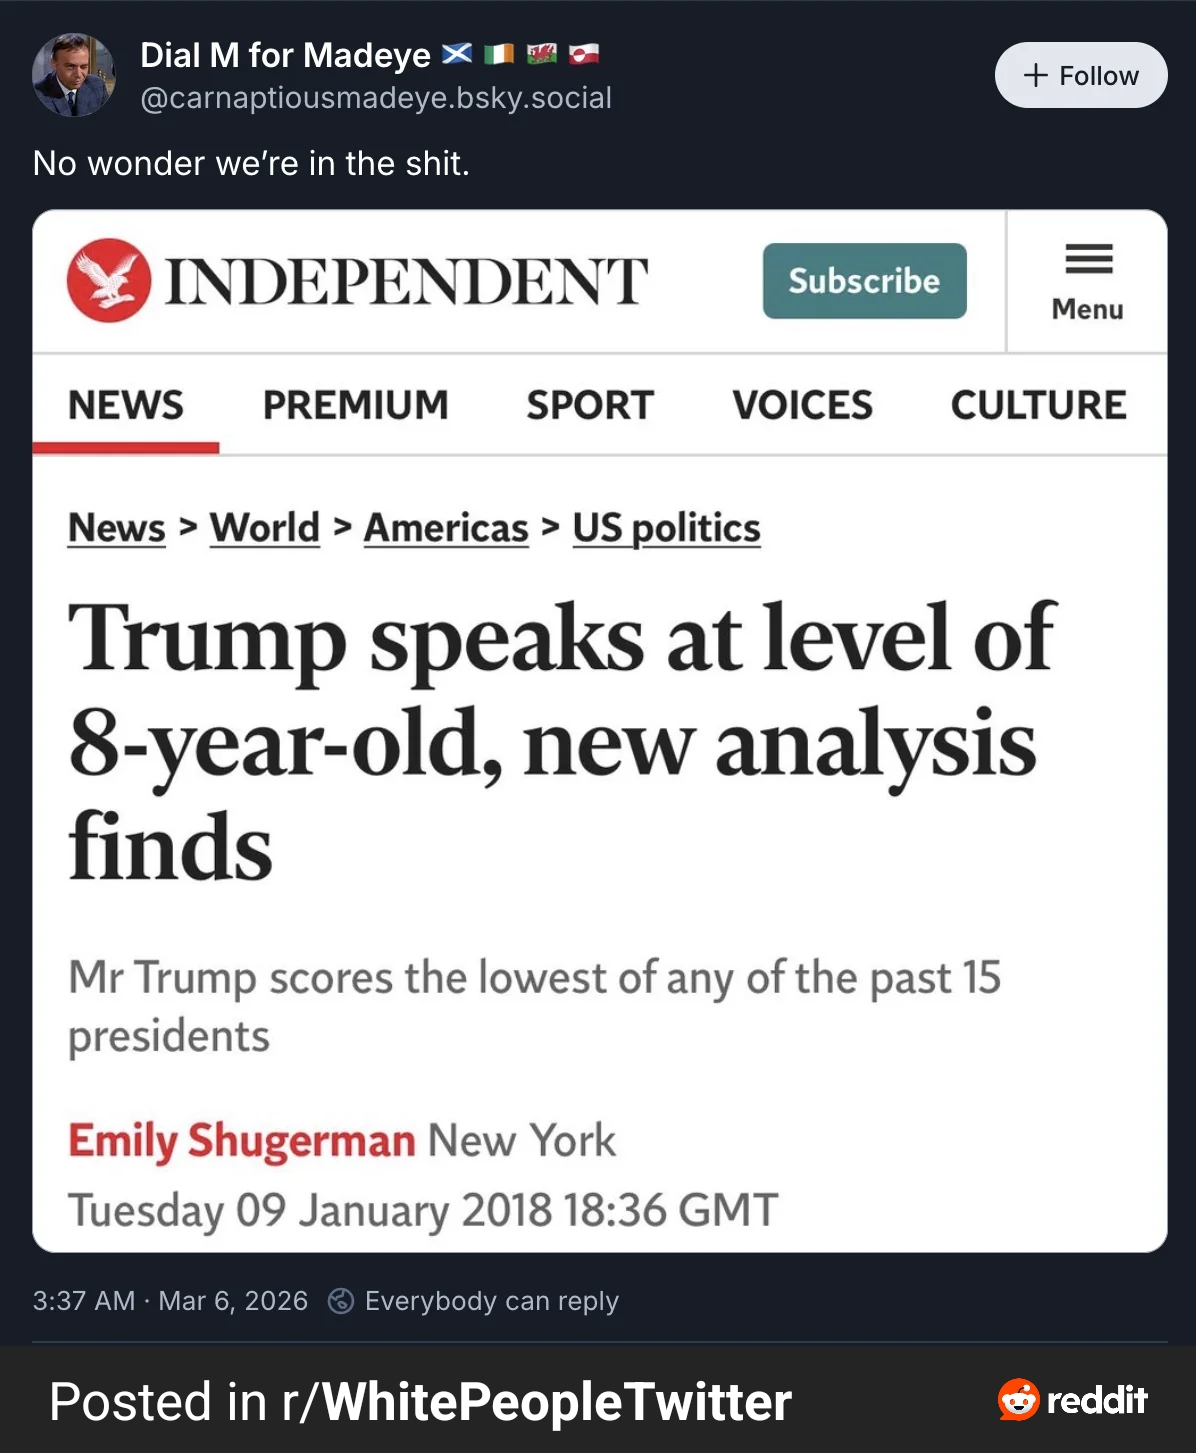Go to the VOICES tab

point(802,405)
